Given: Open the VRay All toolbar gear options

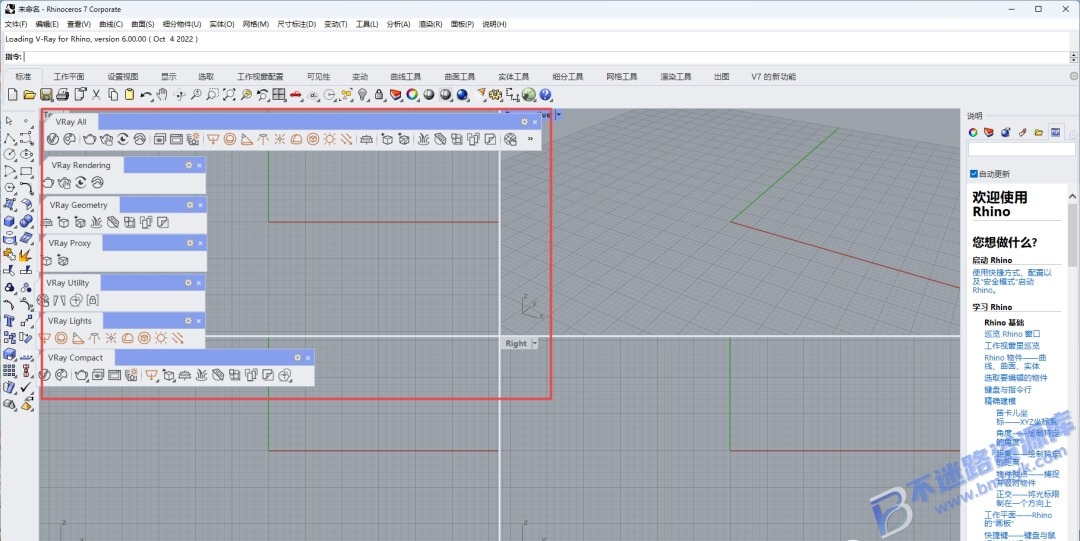Looking at the screenshot, I should [x=524, y=122].
